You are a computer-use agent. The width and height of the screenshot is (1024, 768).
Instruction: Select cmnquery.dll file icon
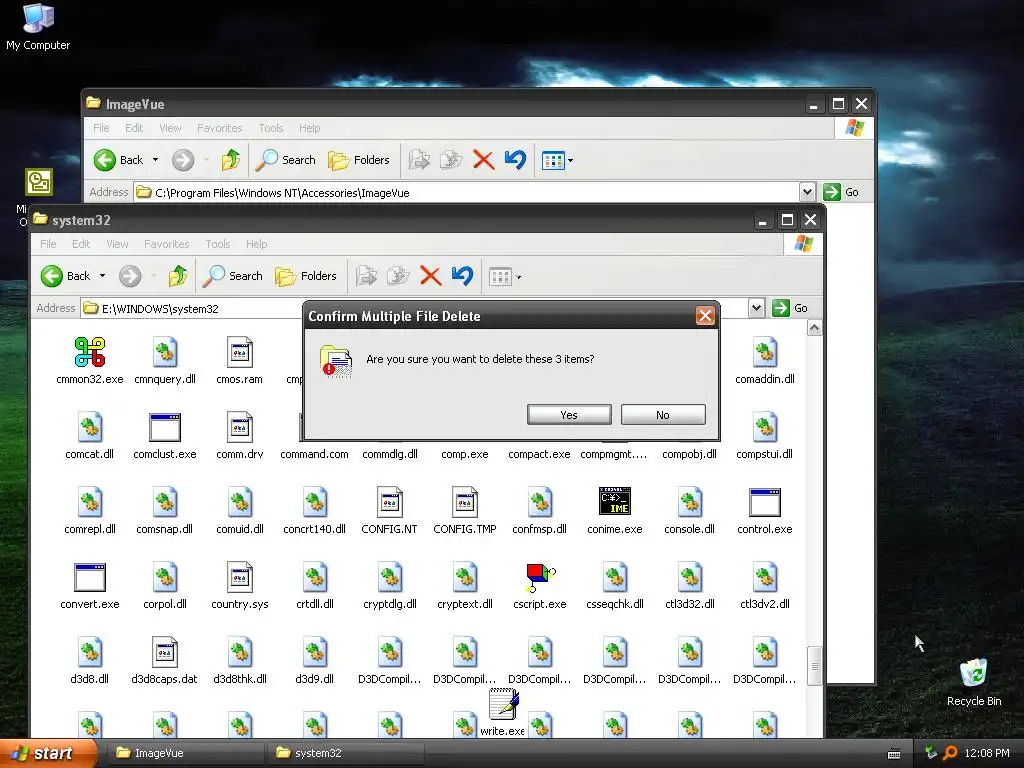click(x=165, y=352)
